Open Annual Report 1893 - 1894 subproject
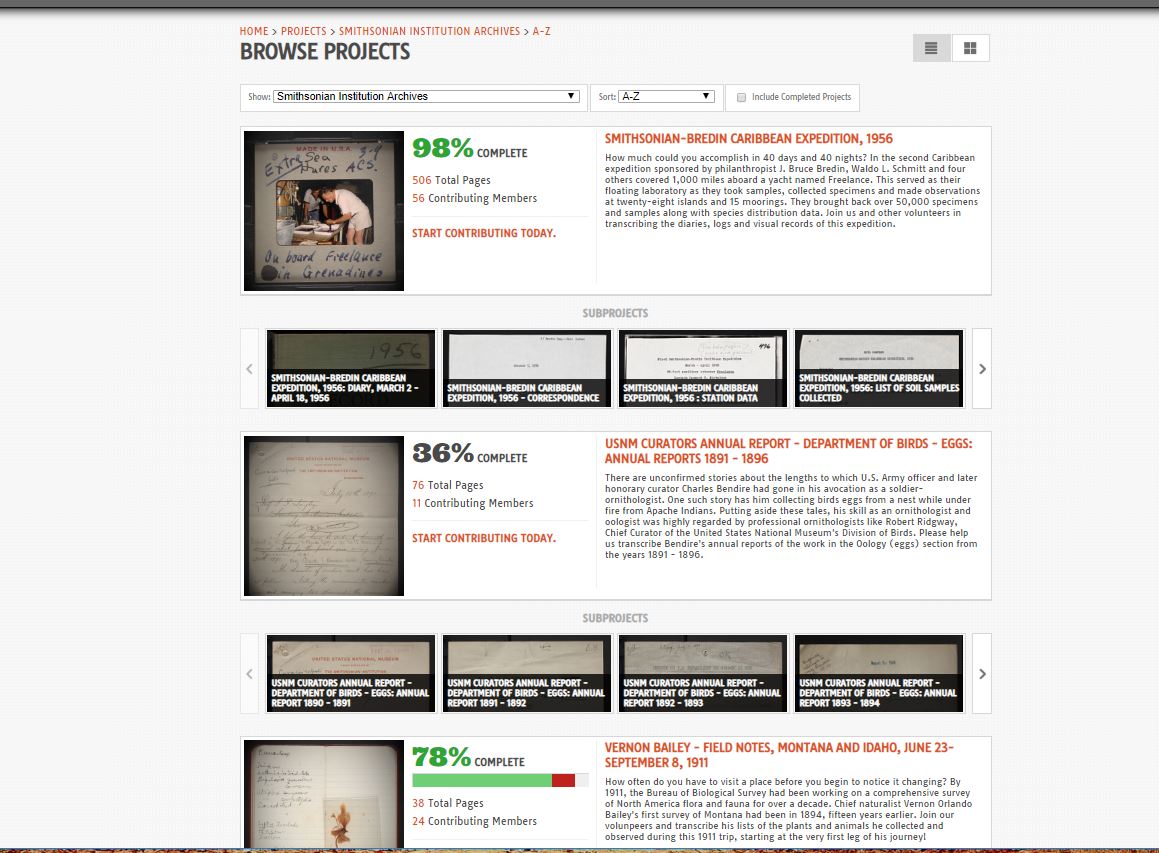The height and width of the screenshot is (853, 1159). tap(879, 673)
